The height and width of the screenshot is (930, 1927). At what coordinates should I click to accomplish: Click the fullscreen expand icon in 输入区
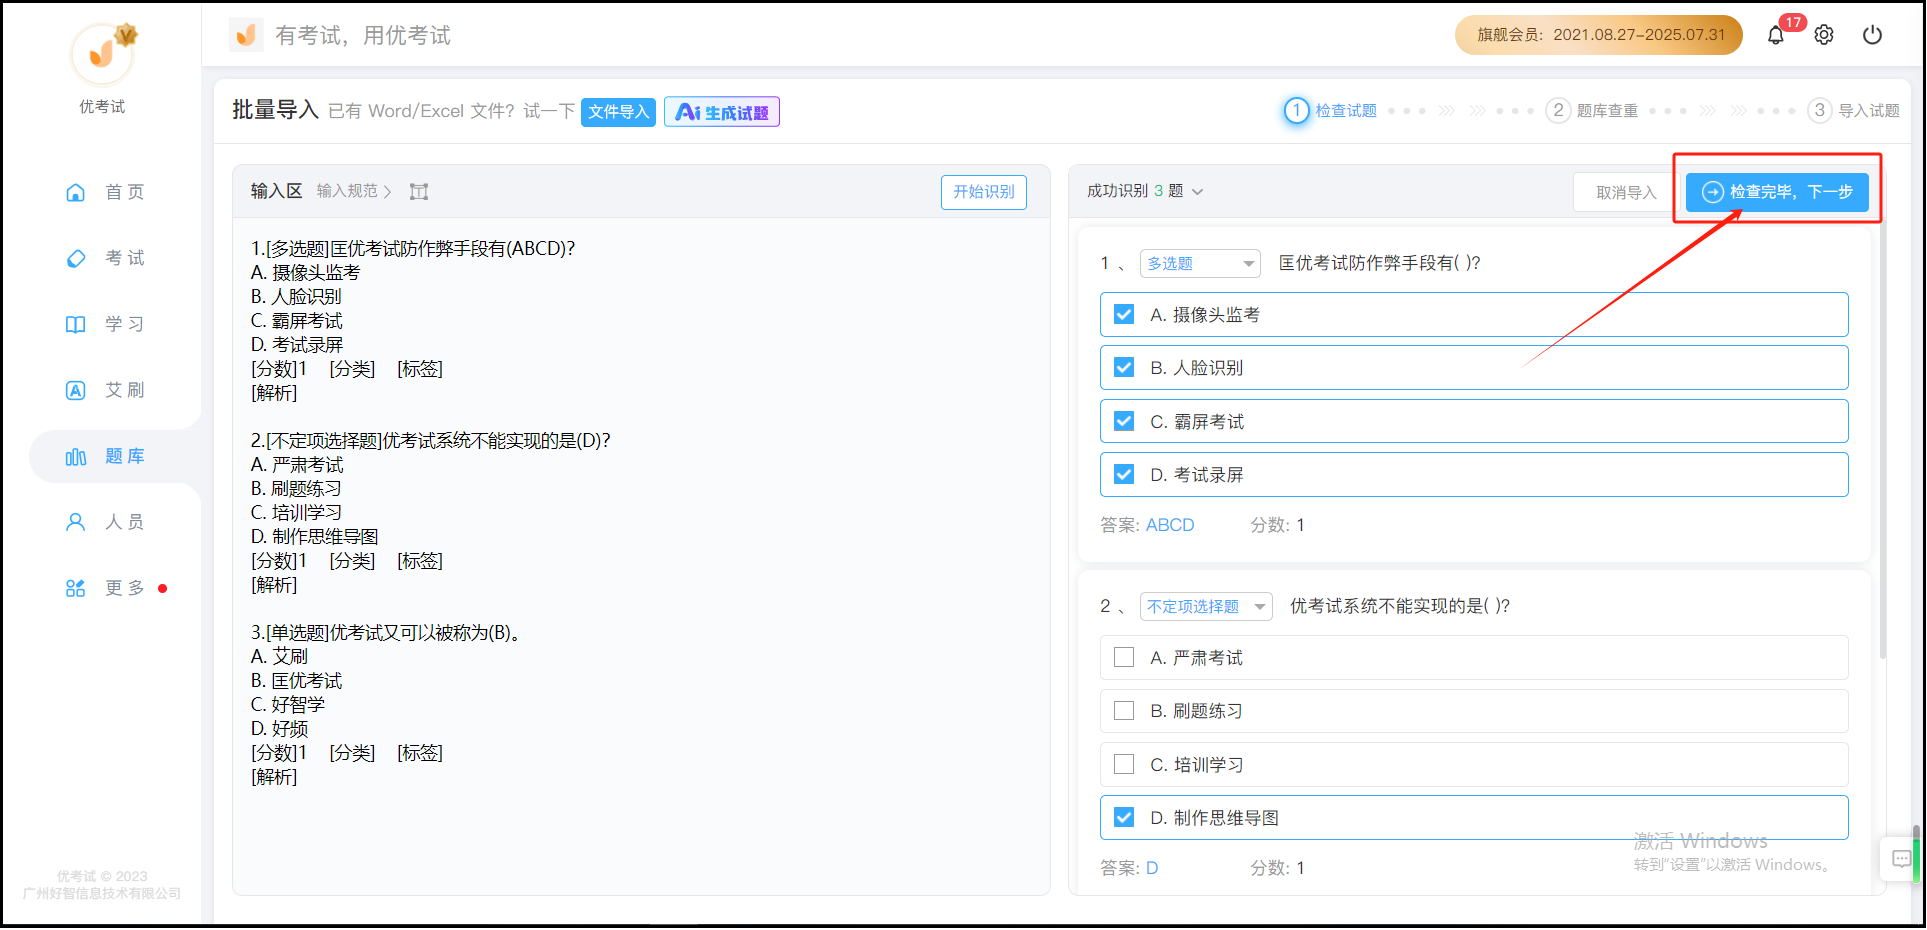tap(419, 192)
